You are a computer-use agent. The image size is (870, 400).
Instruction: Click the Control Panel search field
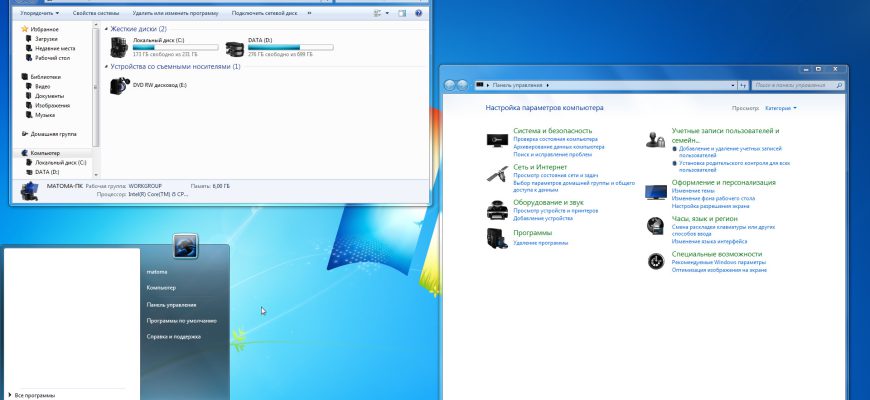(798, 85)
